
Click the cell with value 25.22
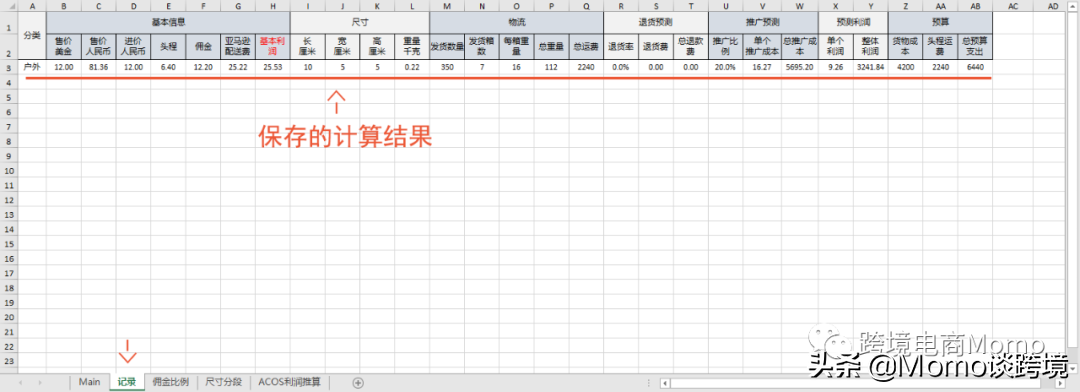(238, 68)
